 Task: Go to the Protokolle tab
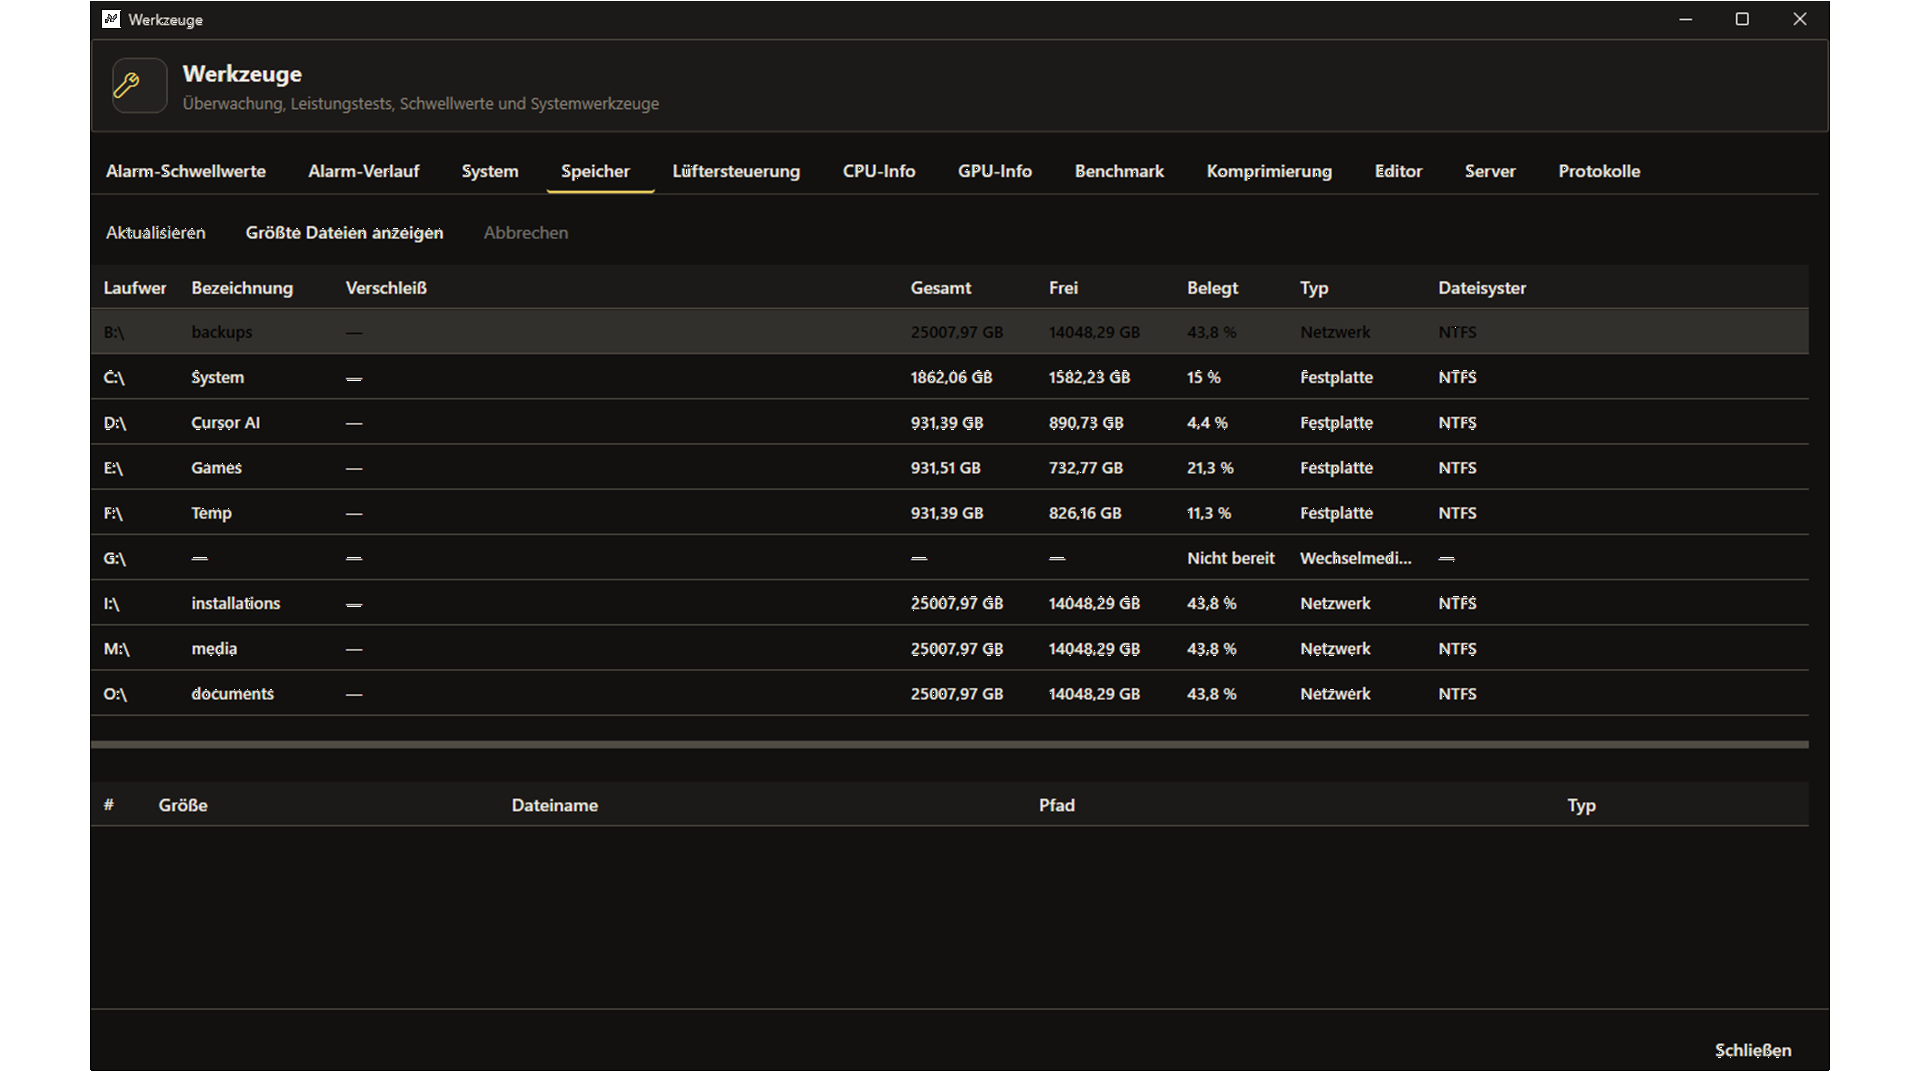point(1599,171)
